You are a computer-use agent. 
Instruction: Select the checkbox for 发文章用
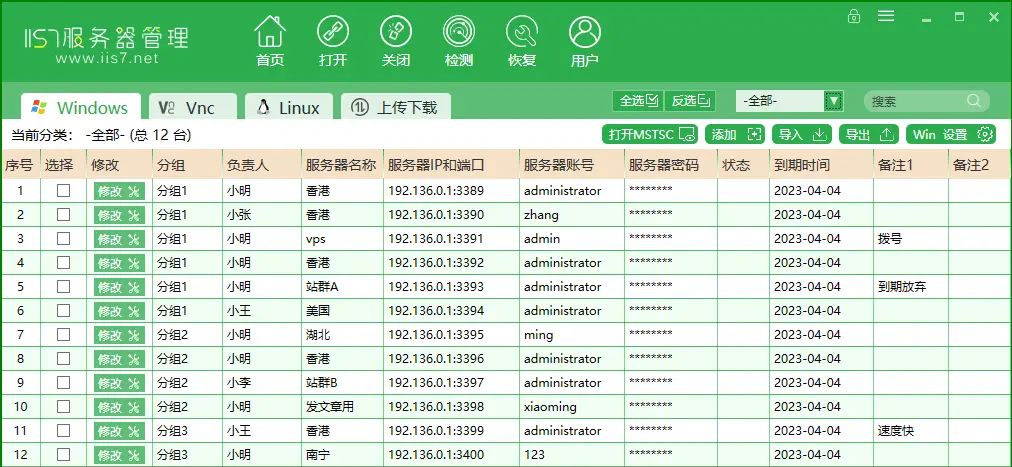[63, 406]
